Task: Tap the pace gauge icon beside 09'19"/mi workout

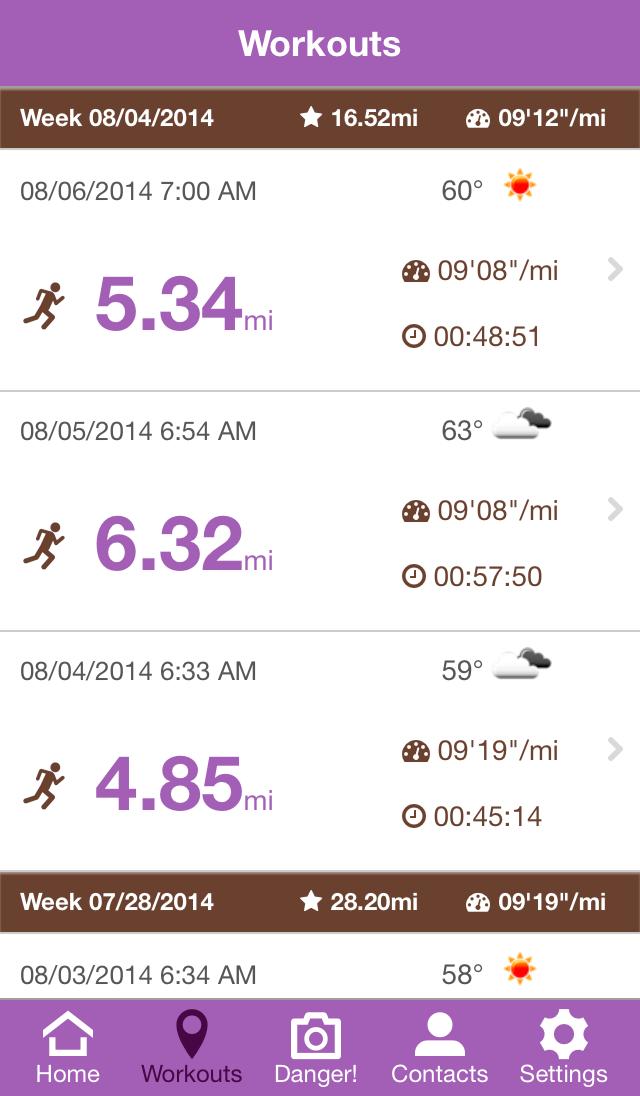Action: [415, 751]
